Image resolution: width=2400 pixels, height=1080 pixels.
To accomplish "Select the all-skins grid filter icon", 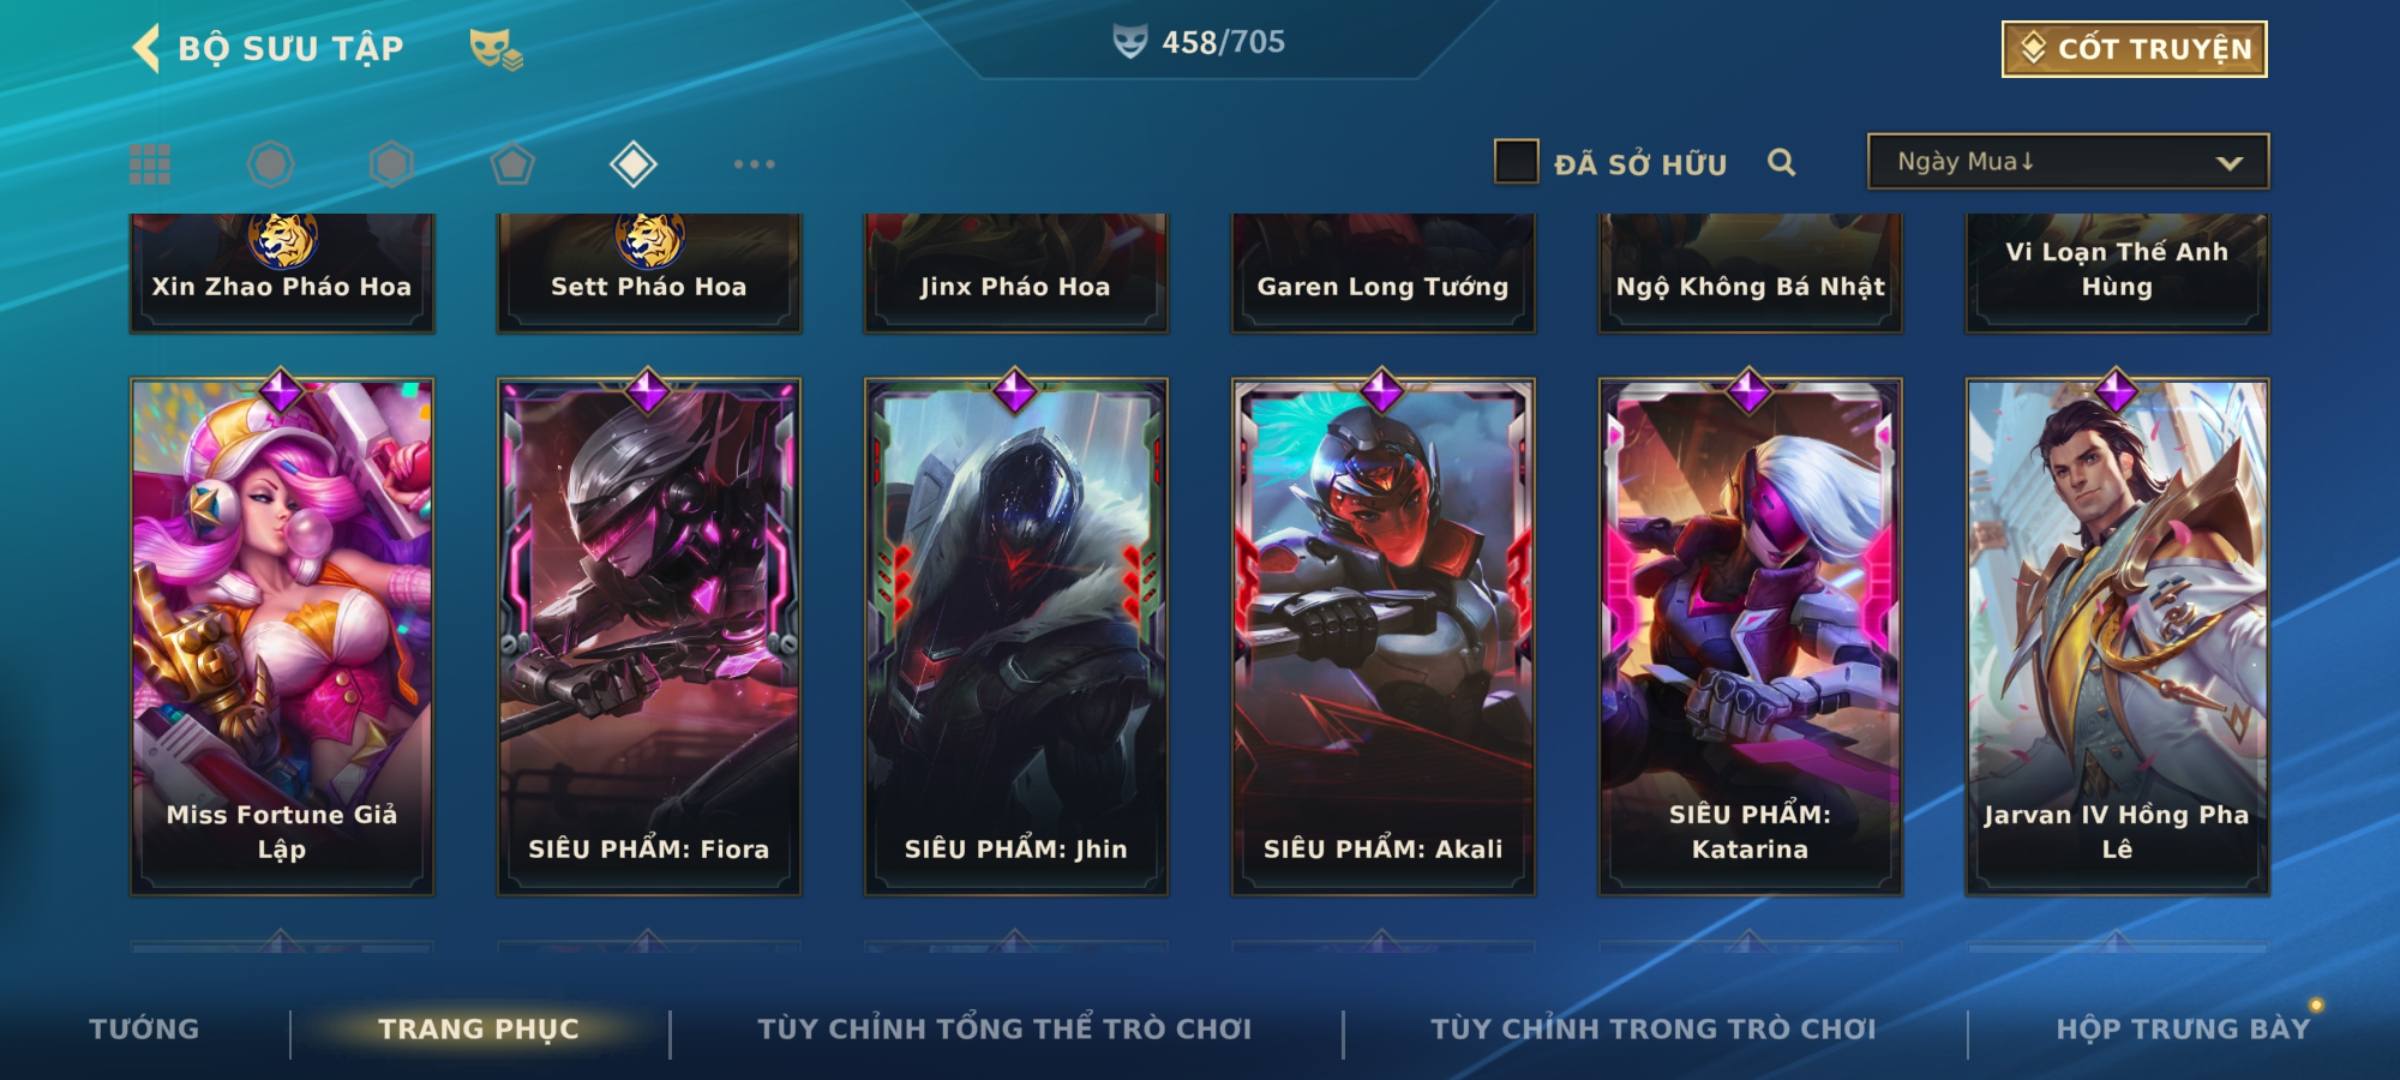I will [x=150, y=164].
